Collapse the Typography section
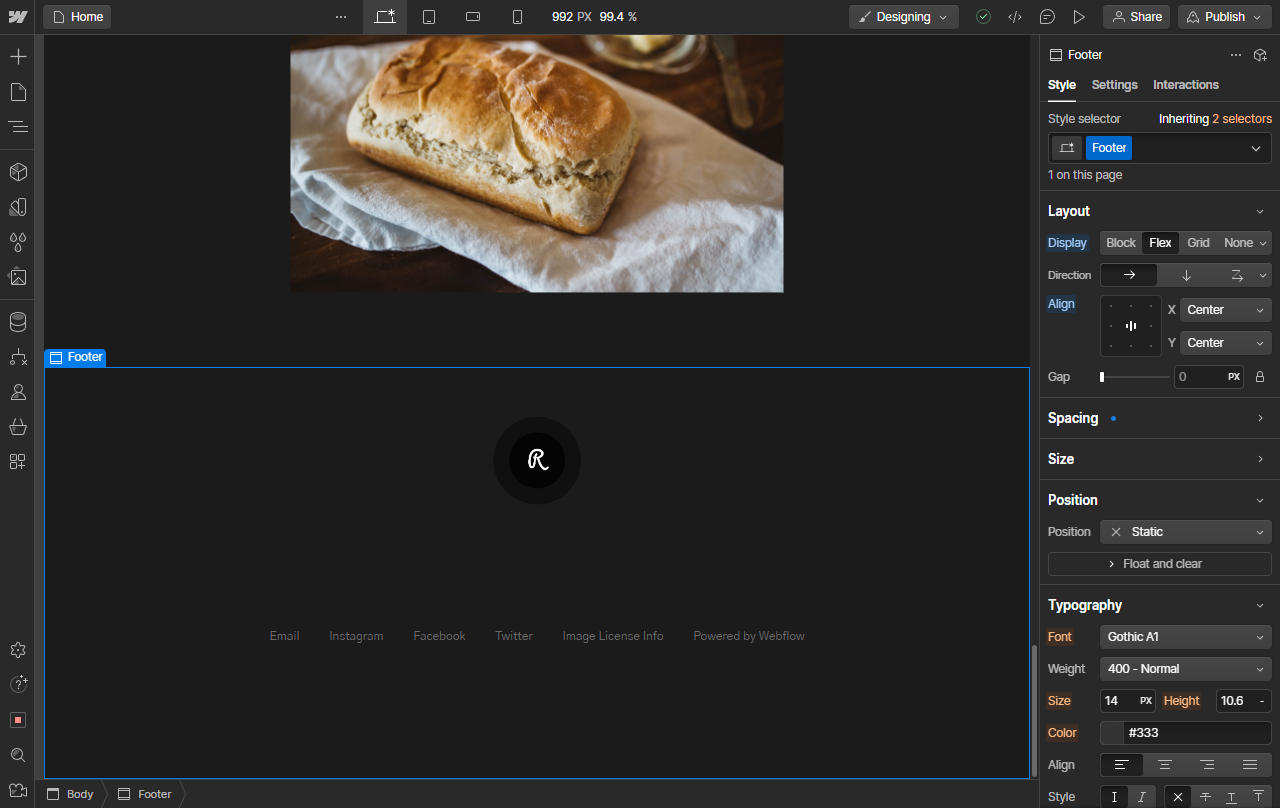This screenshot has width=1280, height=808. (1260, 605)
